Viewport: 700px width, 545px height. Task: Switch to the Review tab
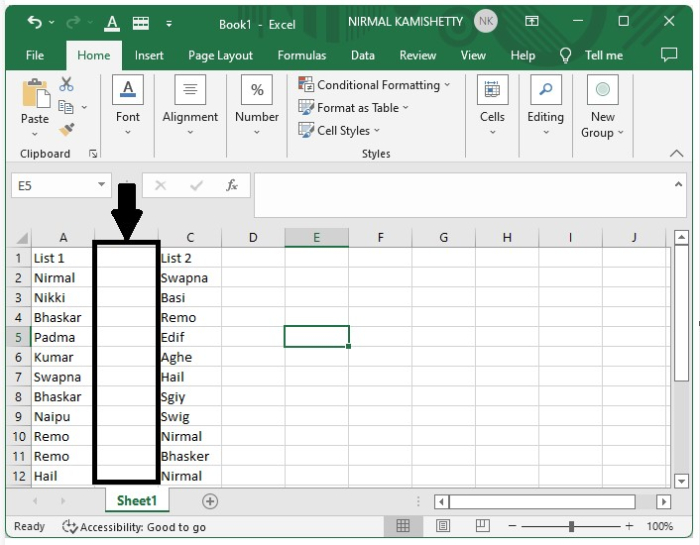(417, 55)
